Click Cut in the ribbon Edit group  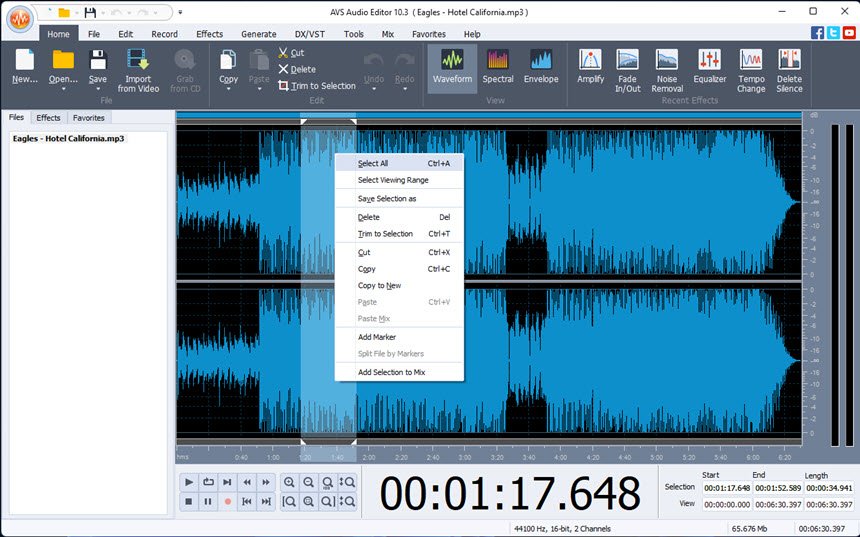tap(291, 53)
